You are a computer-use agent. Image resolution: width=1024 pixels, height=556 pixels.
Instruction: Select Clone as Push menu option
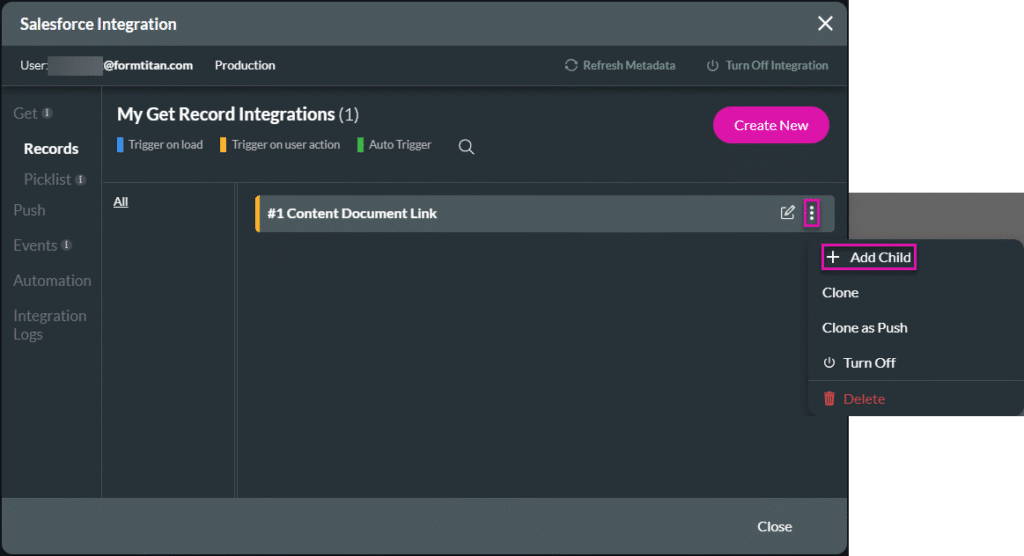(x=865, y=328)
